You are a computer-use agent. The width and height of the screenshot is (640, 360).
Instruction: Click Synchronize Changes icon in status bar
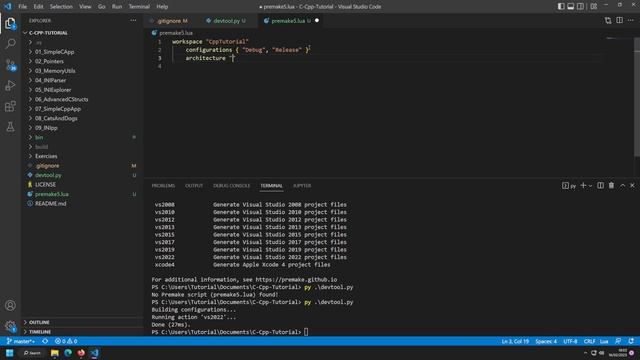(x=45, y=341)
